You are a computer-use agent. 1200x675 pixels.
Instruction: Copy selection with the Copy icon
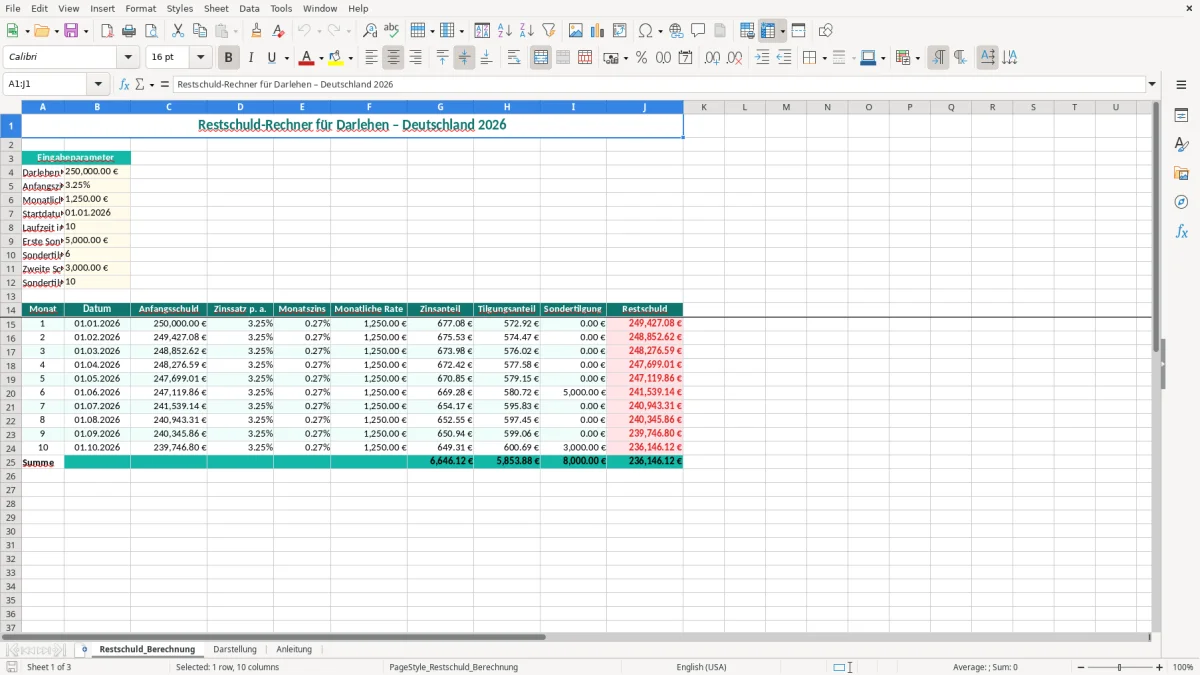pos(199,31)
